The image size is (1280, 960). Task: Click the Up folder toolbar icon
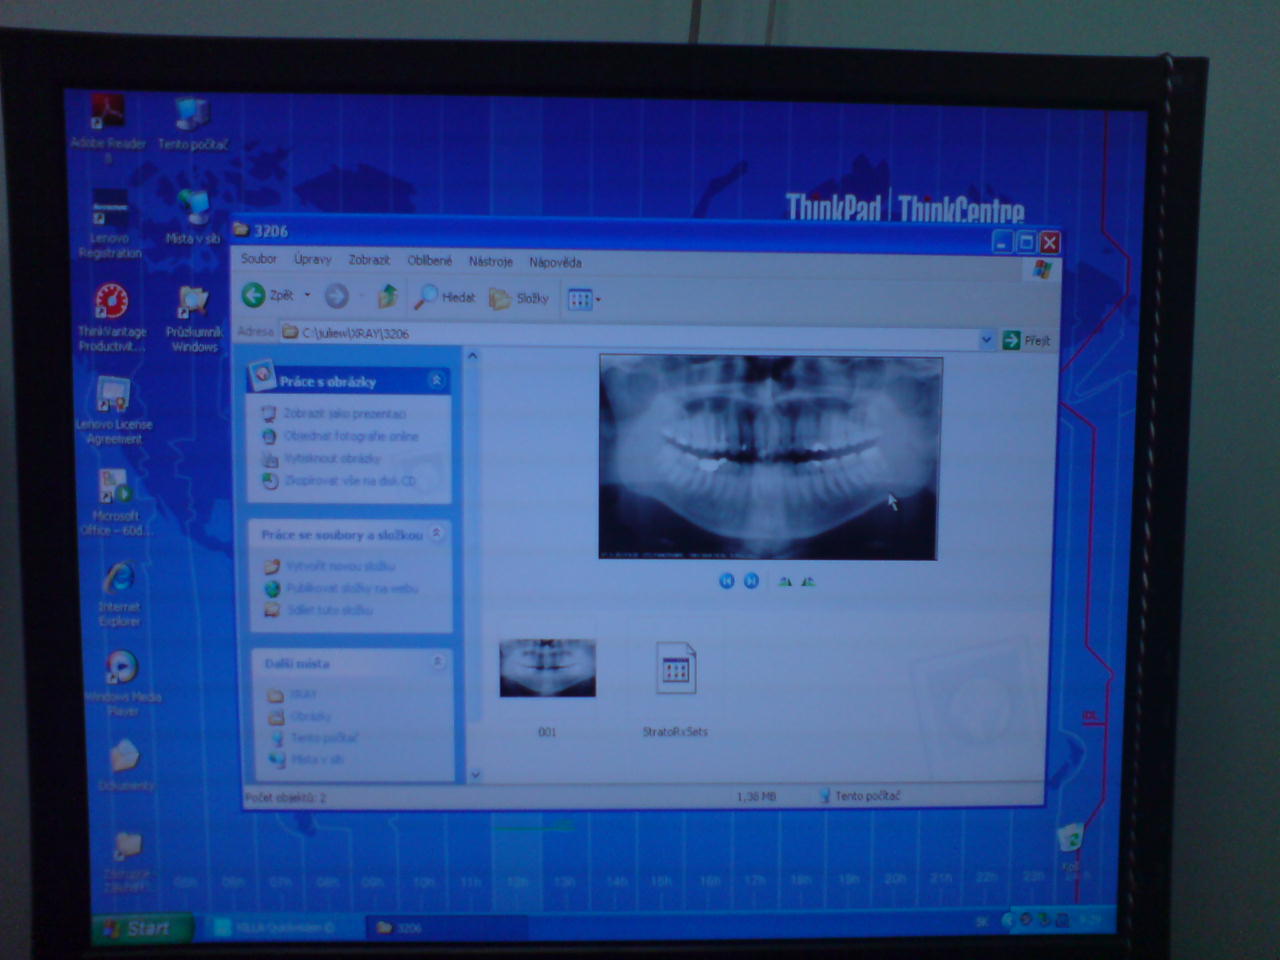click(x=388, y=297)
